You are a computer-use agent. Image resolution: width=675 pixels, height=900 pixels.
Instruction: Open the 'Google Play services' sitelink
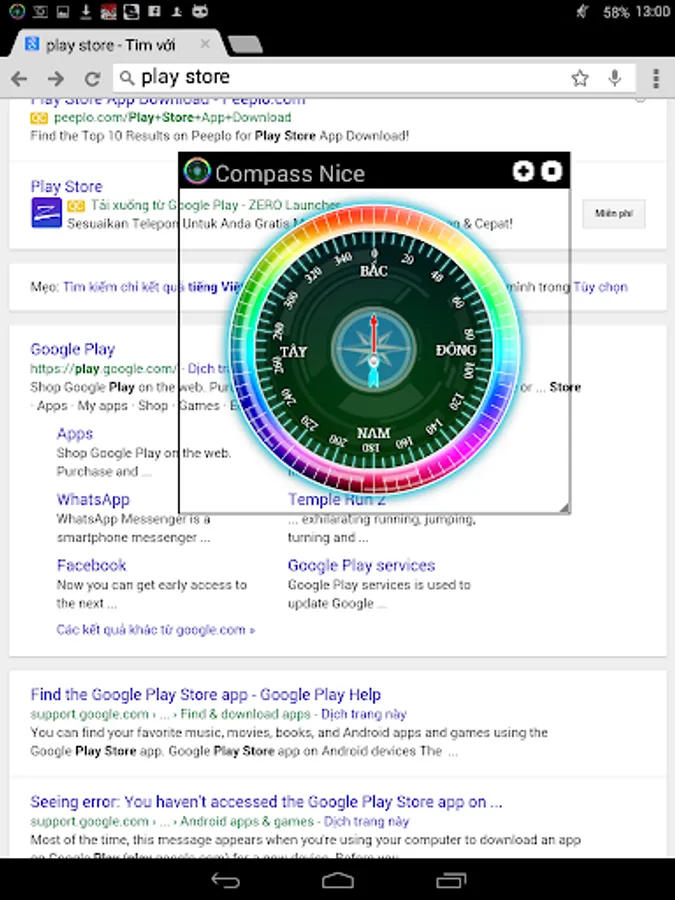[361, 565]
